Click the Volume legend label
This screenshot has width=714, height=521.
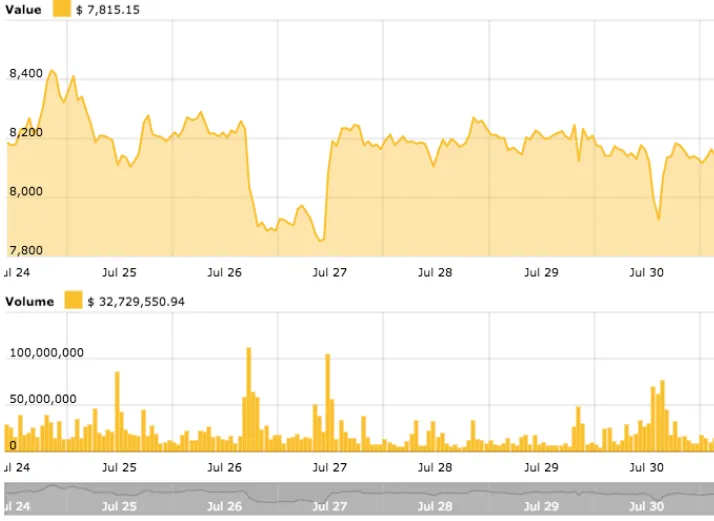click(x=29, y=301)
